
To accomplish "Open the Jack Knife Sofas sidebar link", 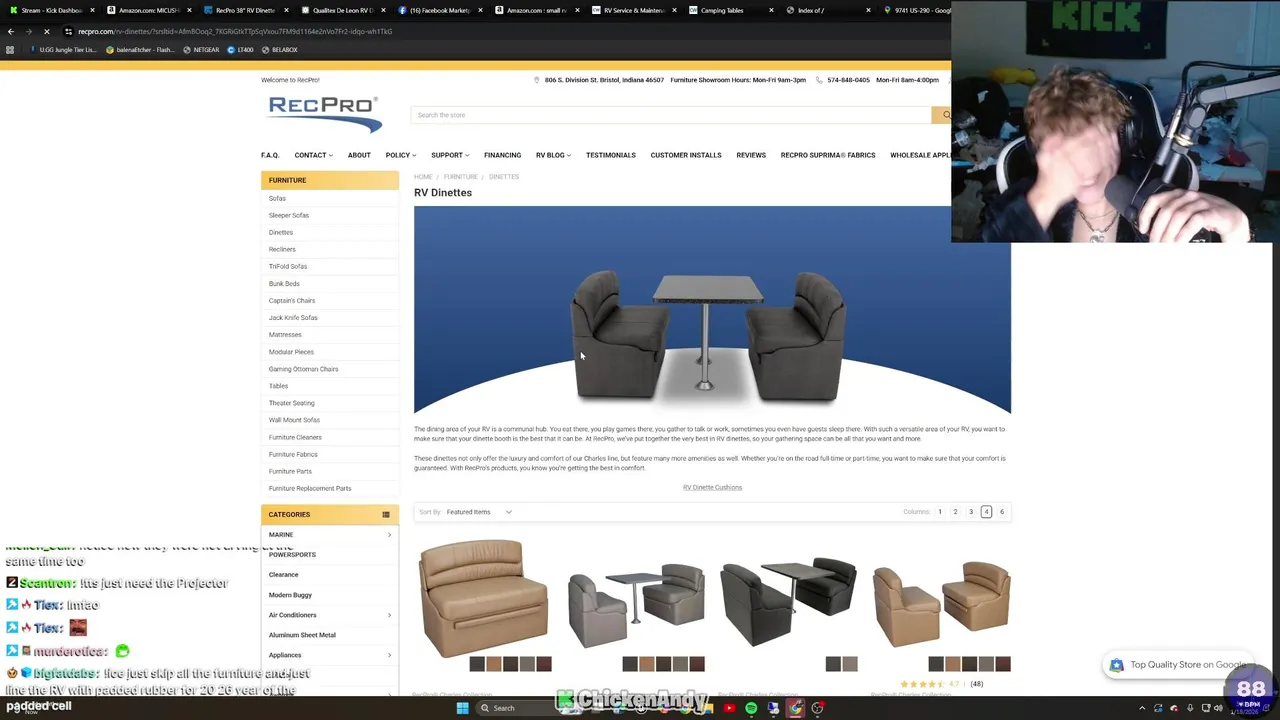I will click(x=293, y=318).
